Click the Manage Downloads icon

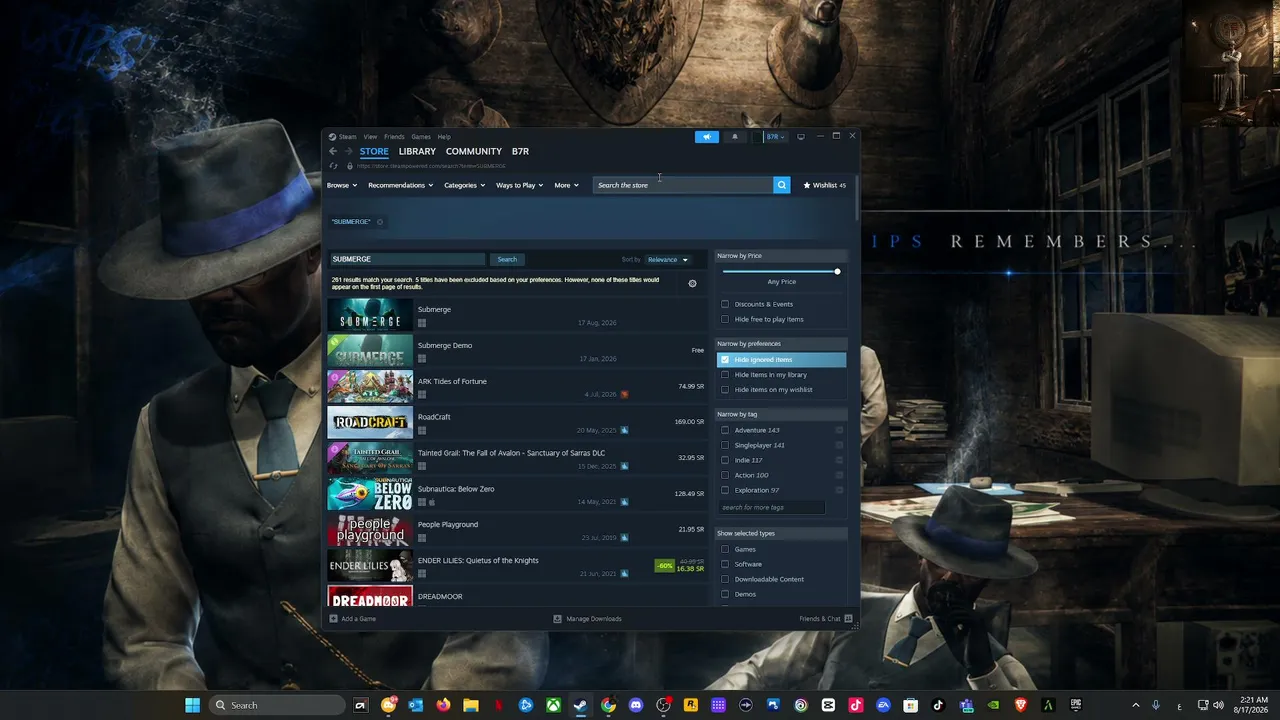(557, 619)
